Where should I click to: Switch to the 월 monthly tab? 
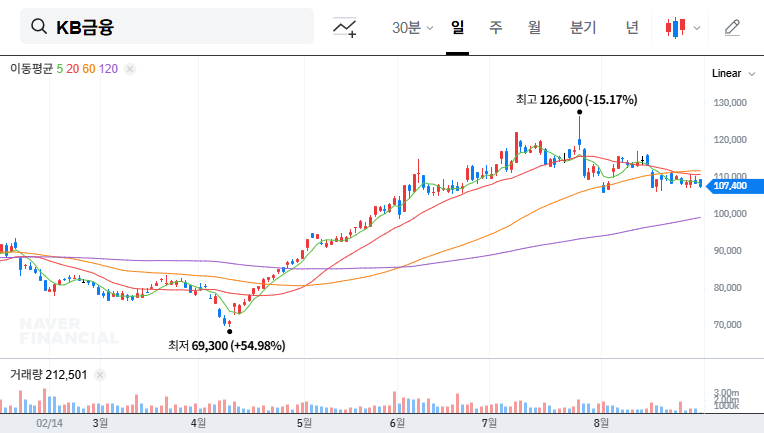coord(534,27)
